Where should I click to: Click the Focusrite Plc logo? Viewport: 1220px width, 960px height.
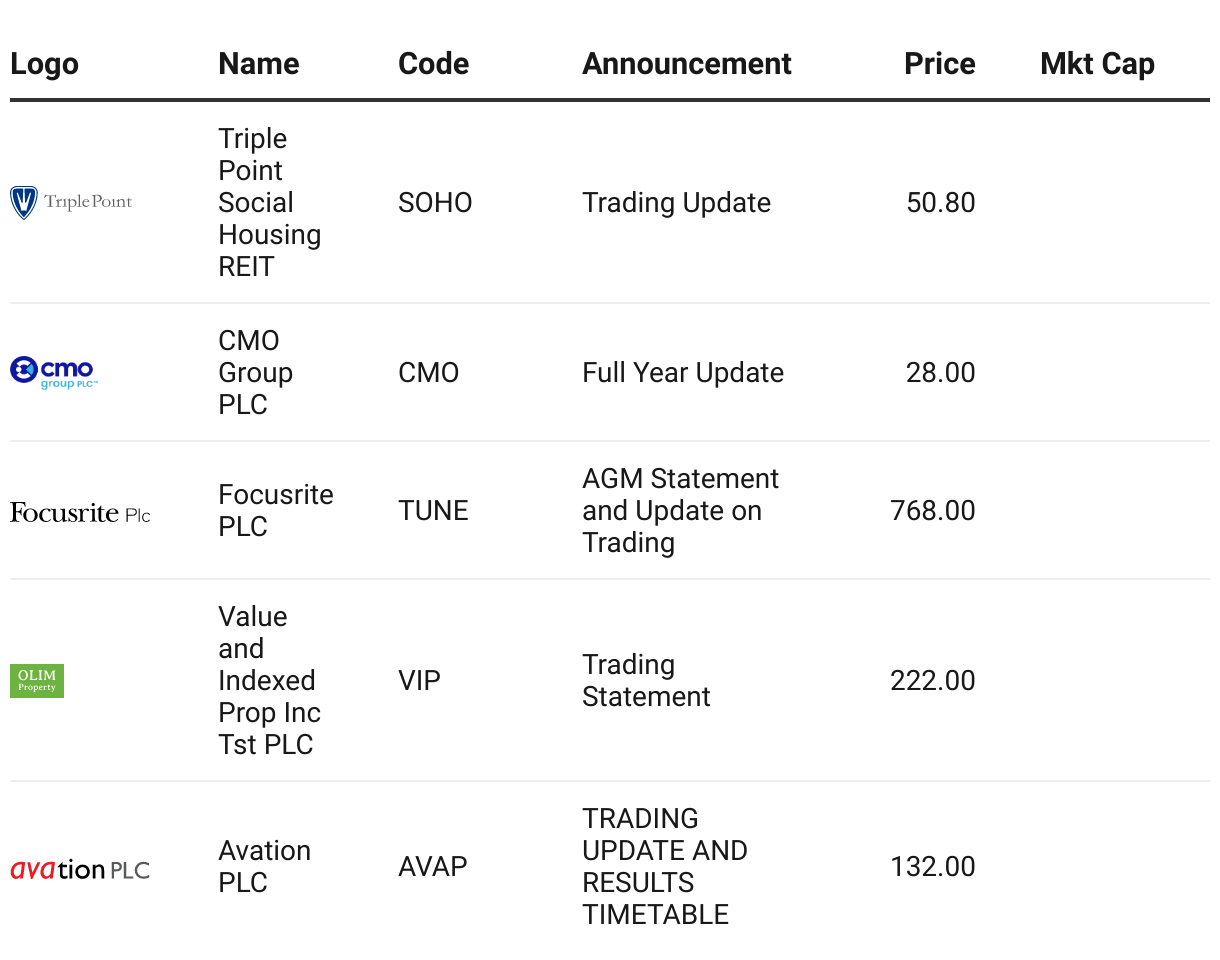80,513
